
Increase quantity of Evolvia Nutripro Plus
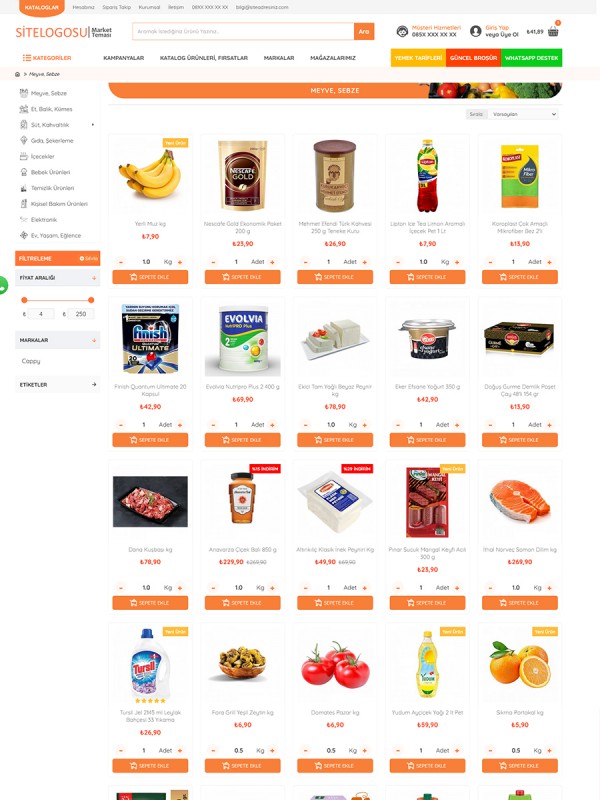272,424
